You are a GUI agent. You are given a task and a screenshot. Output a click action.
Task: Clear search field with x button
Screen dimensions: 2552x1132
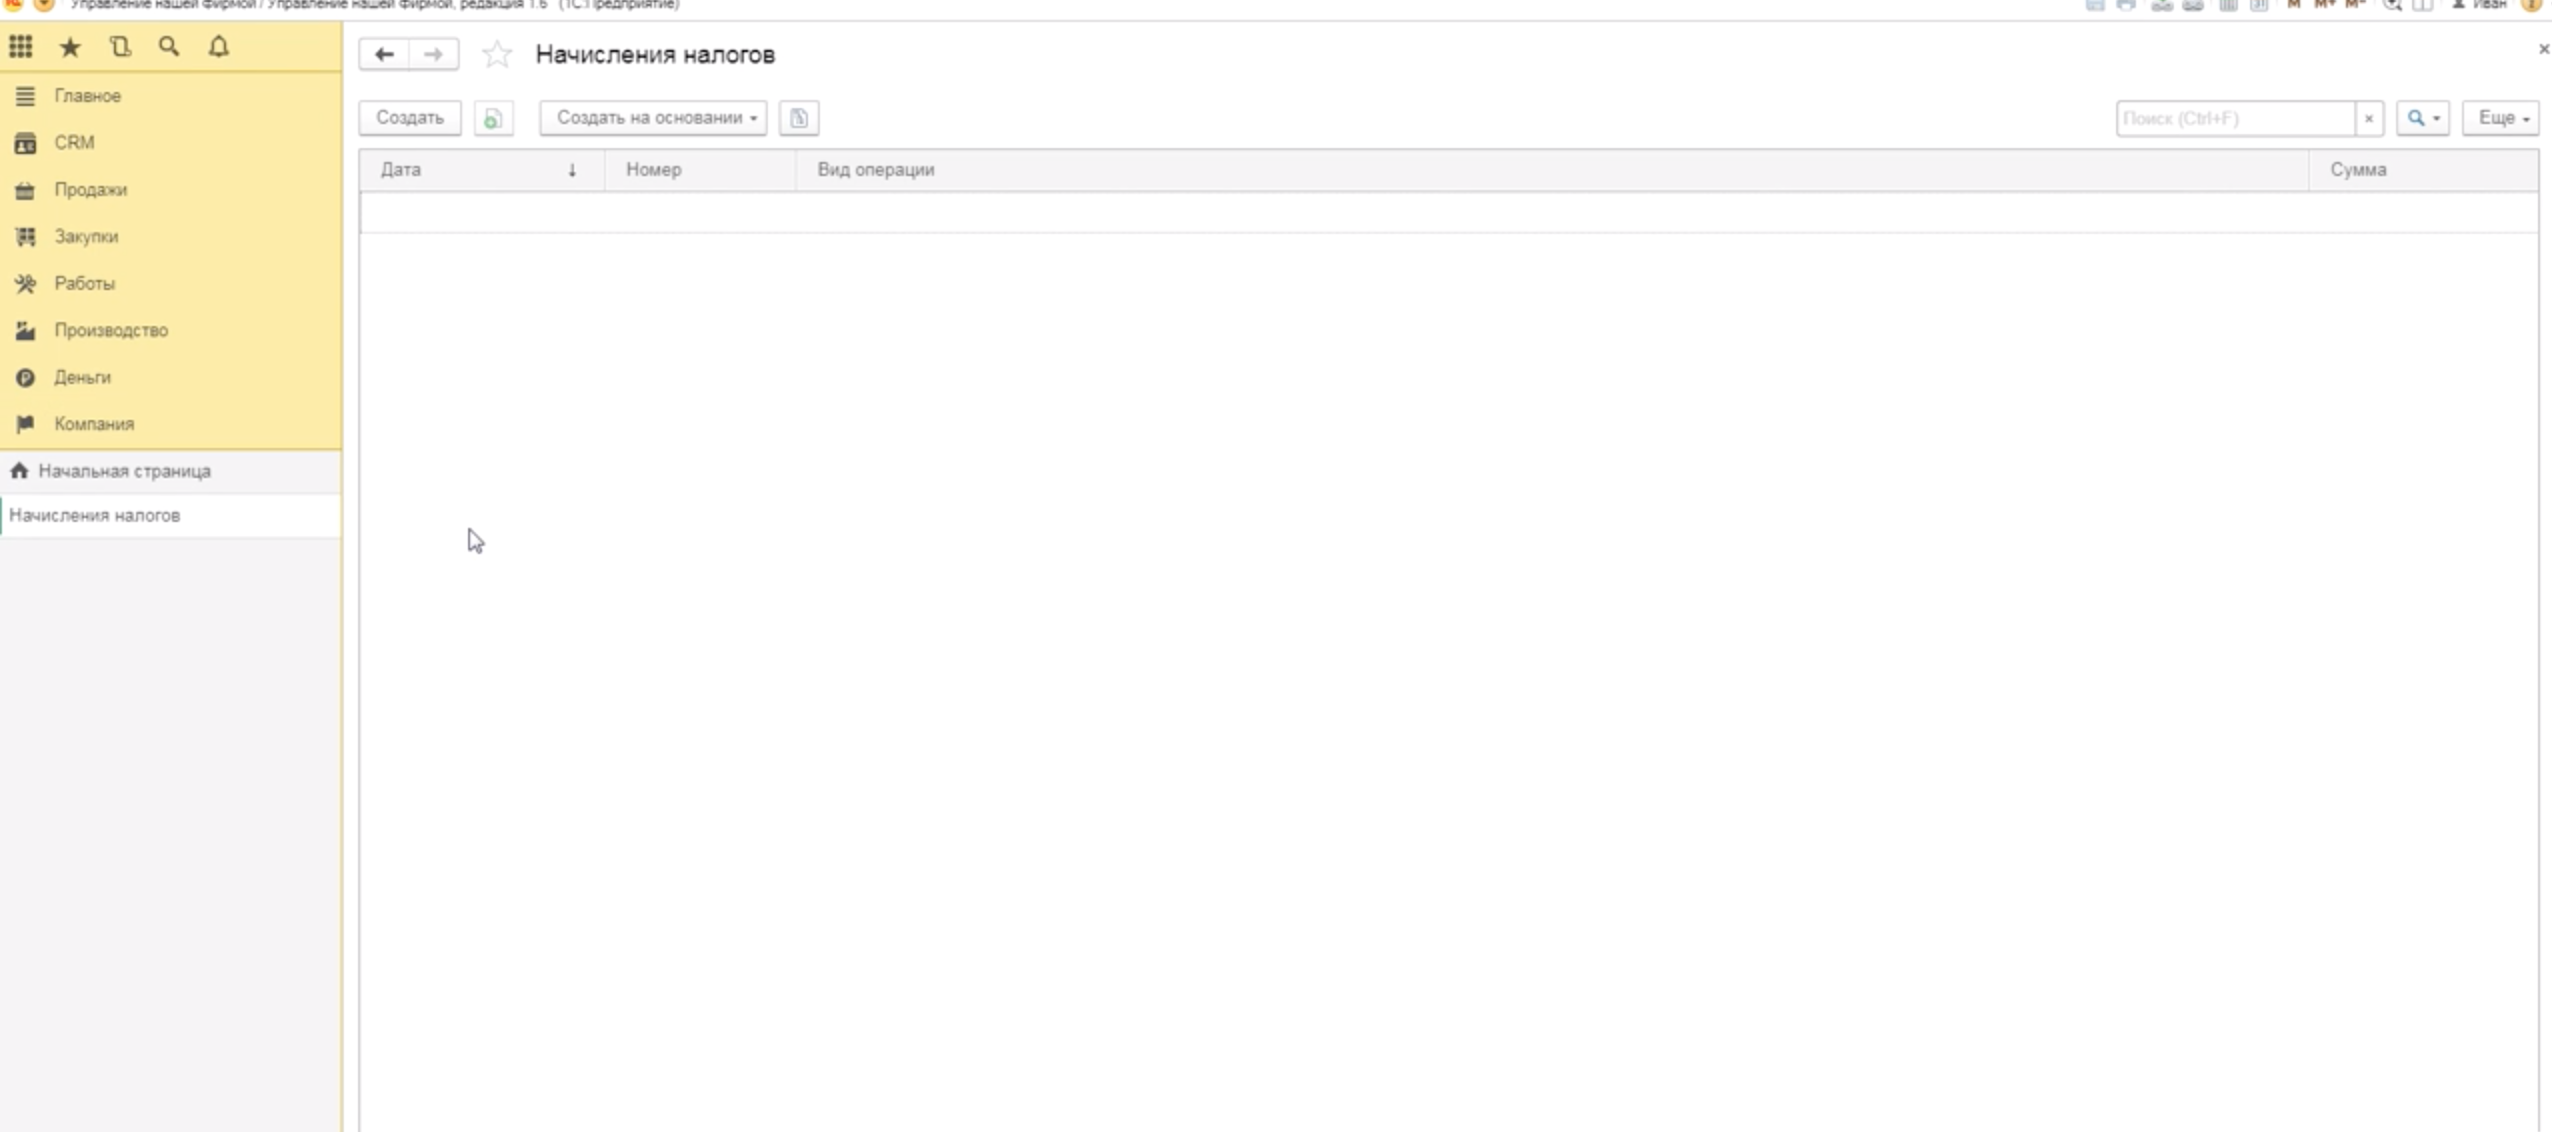2368,118
